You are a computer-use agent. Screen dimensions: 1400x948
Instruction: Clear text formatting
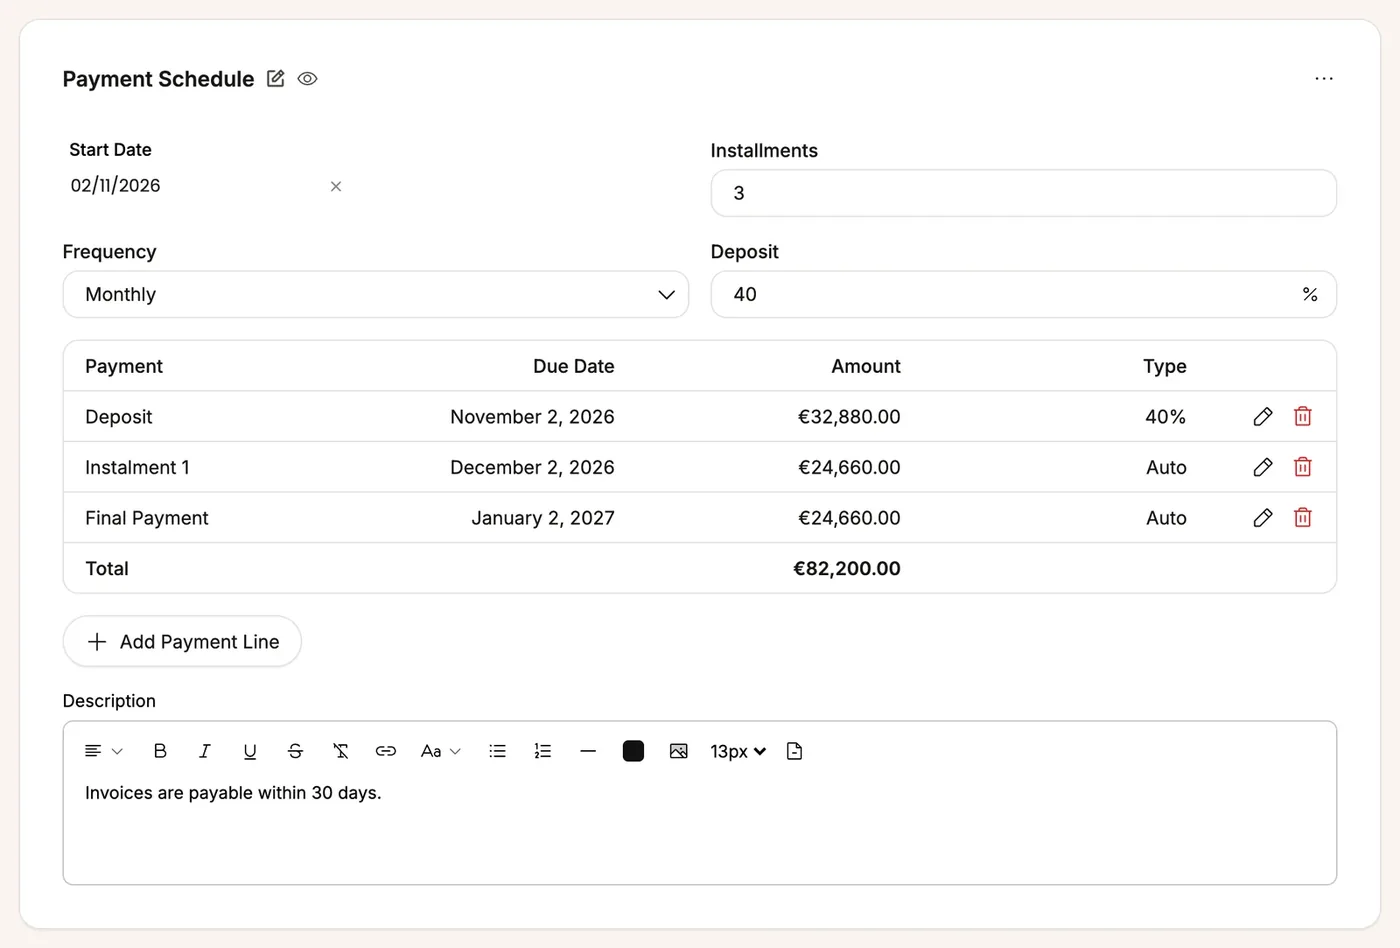point(341,751)
